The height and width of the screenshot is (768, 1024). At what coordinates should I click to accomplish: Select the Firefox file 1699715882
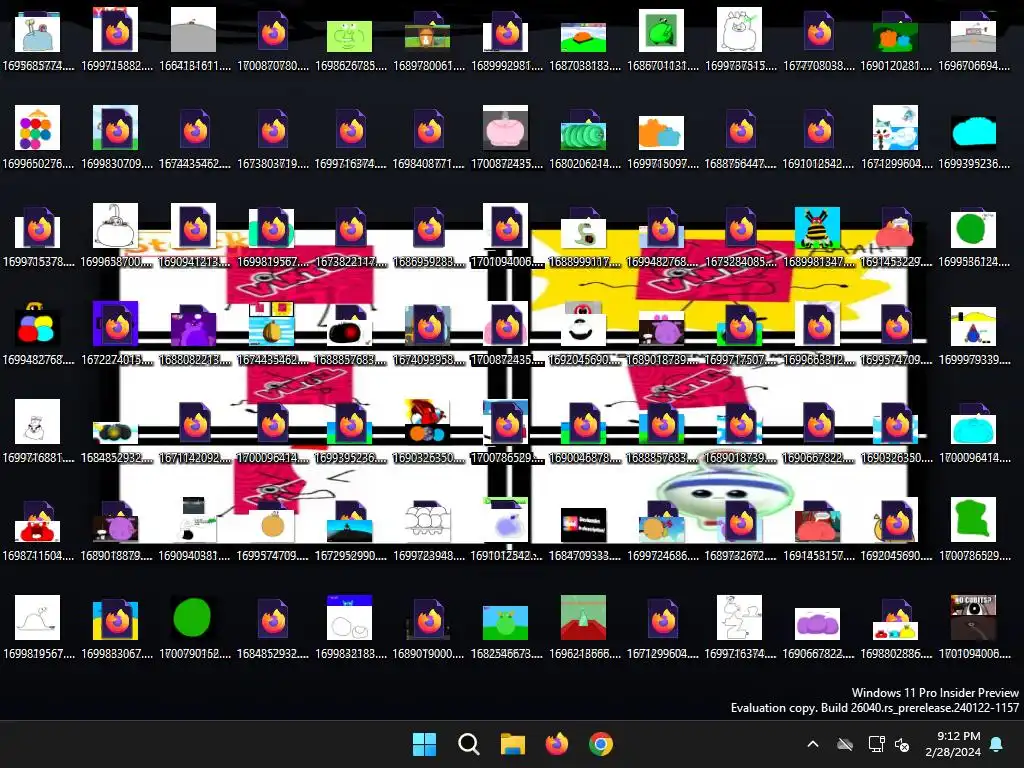click(116, 40)
